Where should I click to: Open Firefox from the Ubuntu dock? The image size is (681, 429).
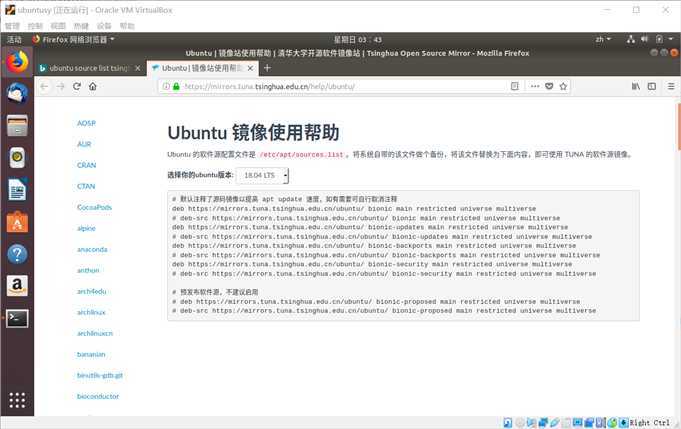pos(17,62)
